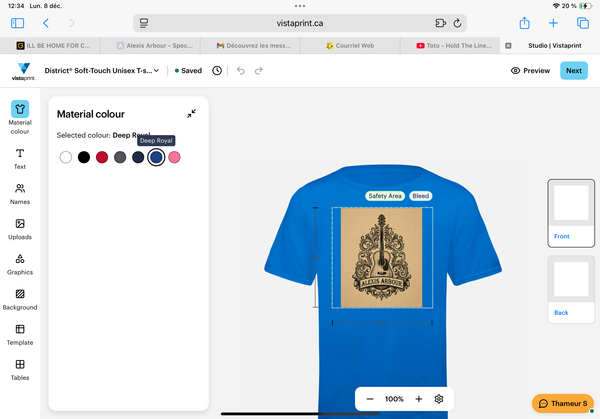Zoom in with the plus button

click(x=418, y=399)
